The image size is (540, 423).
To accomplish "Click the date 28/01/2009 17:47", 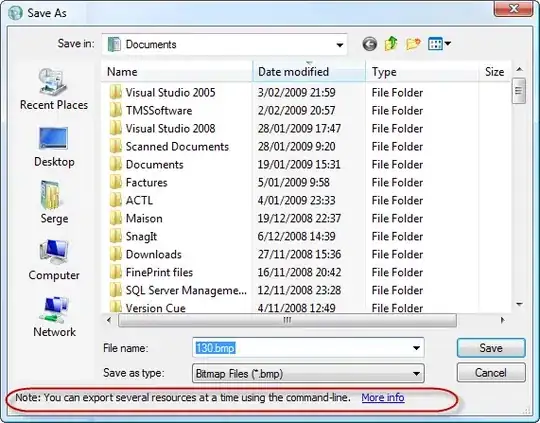I will tap(299, 128).
